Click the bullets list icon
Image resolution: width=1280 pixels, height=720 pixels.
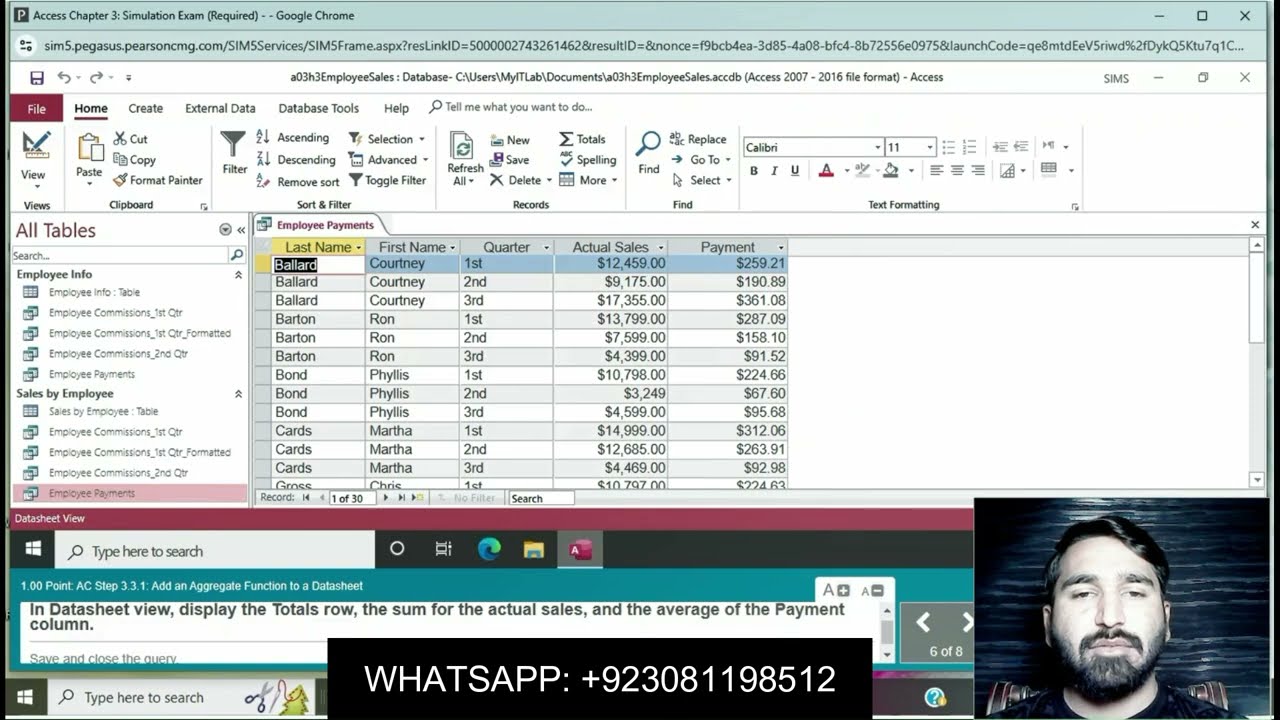click(948, 147)
